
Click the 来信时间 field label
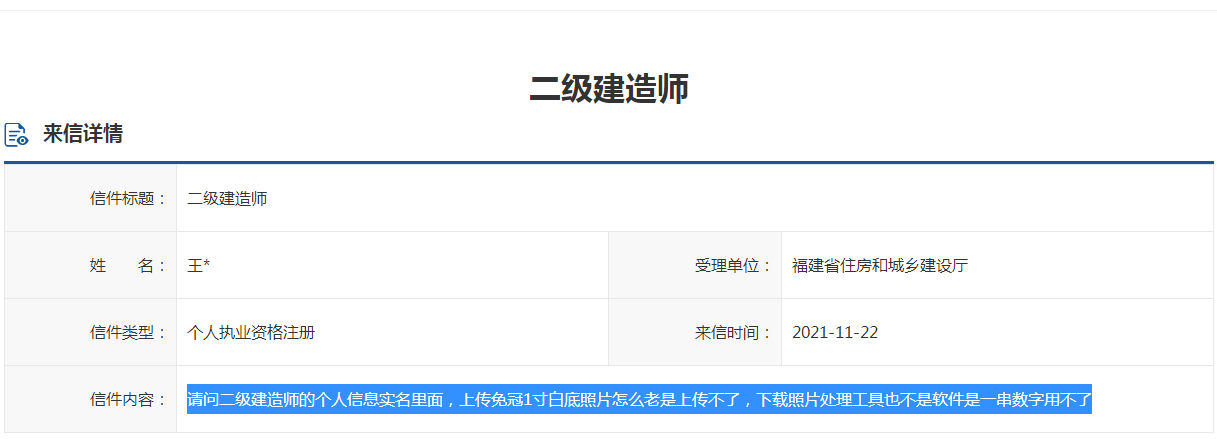[x=733, y=332]
